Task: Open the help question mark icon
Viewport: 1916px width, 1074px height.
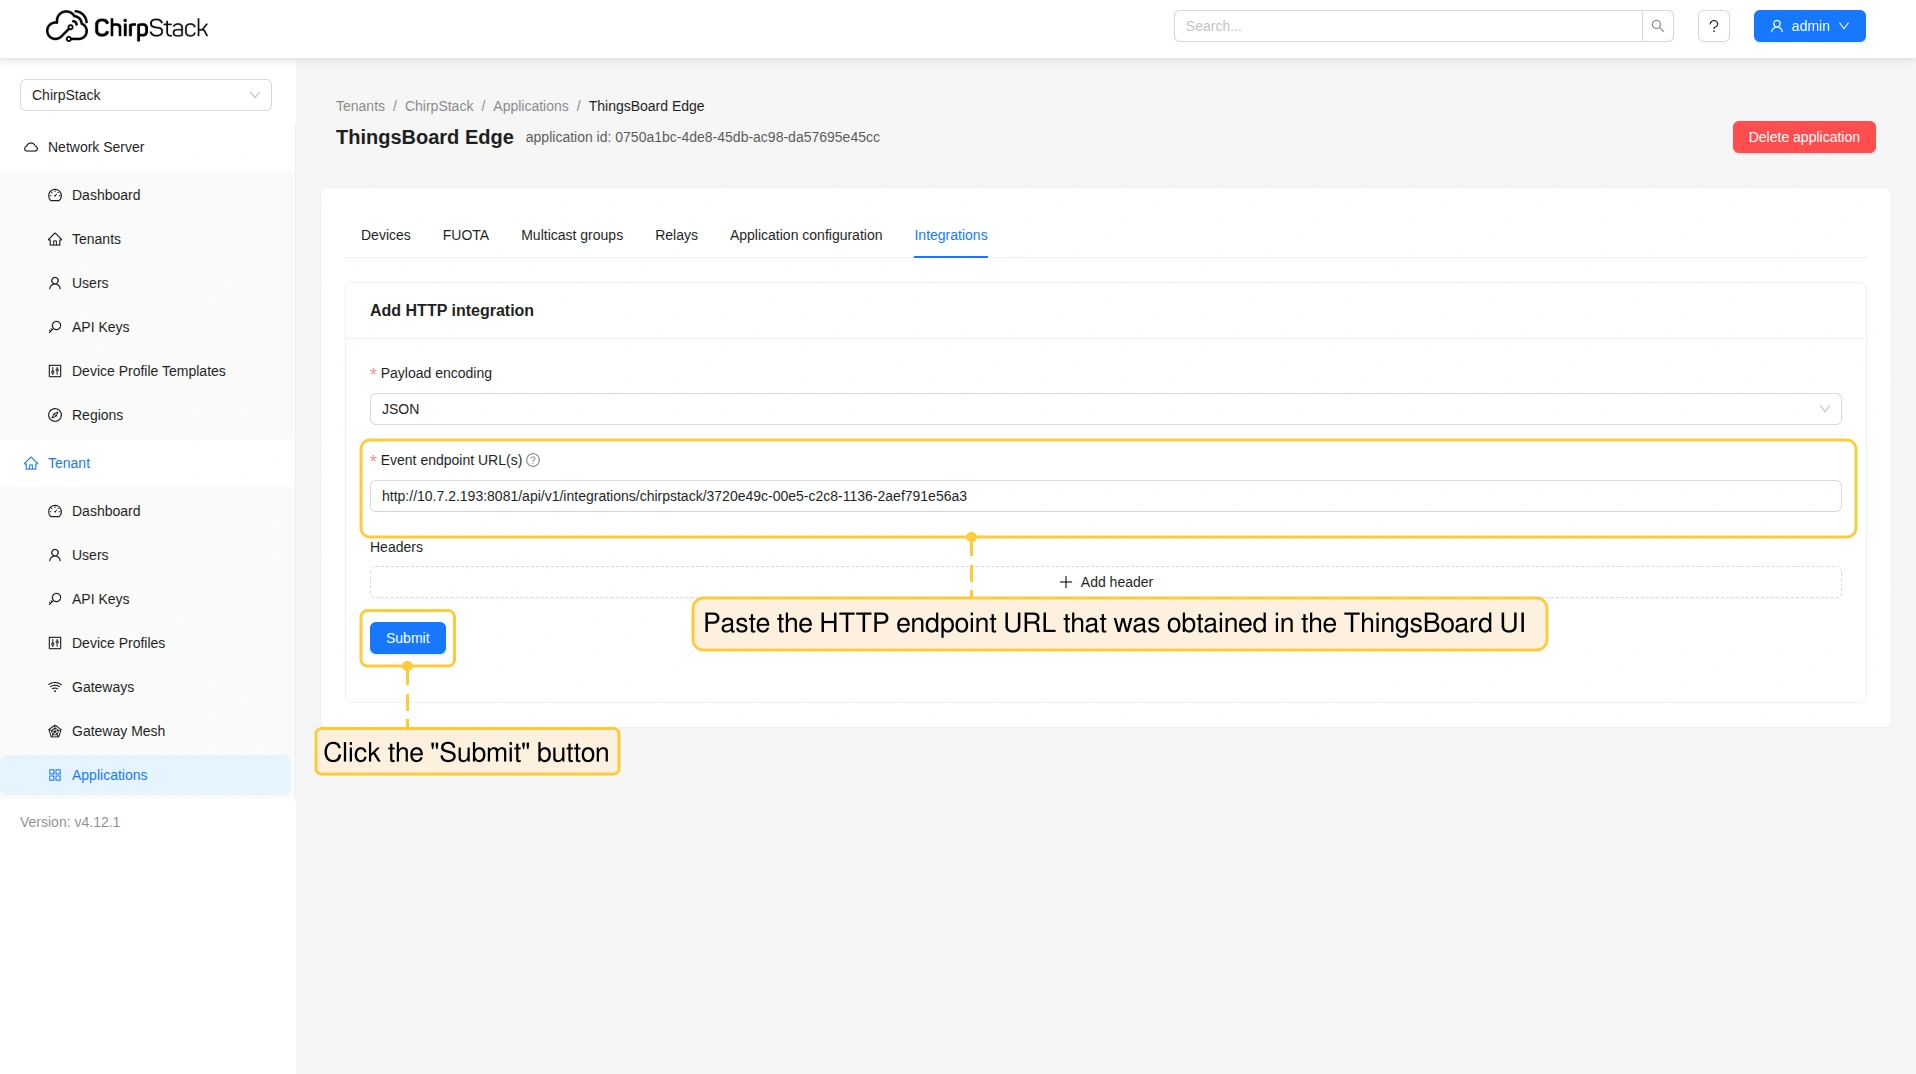Action: click(x=1713, y=26)
